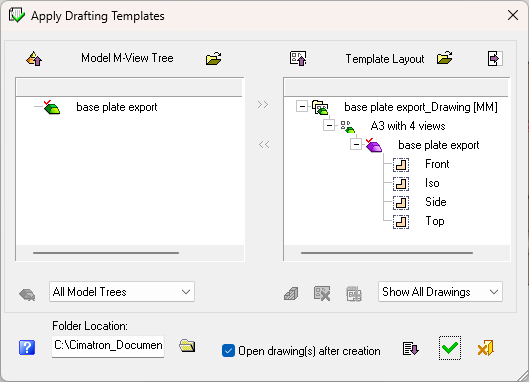Open the Show All Drawings dropdown
The width and height of the screenshot is (529, 382).
pyautogui.click(x=440, y=292)
